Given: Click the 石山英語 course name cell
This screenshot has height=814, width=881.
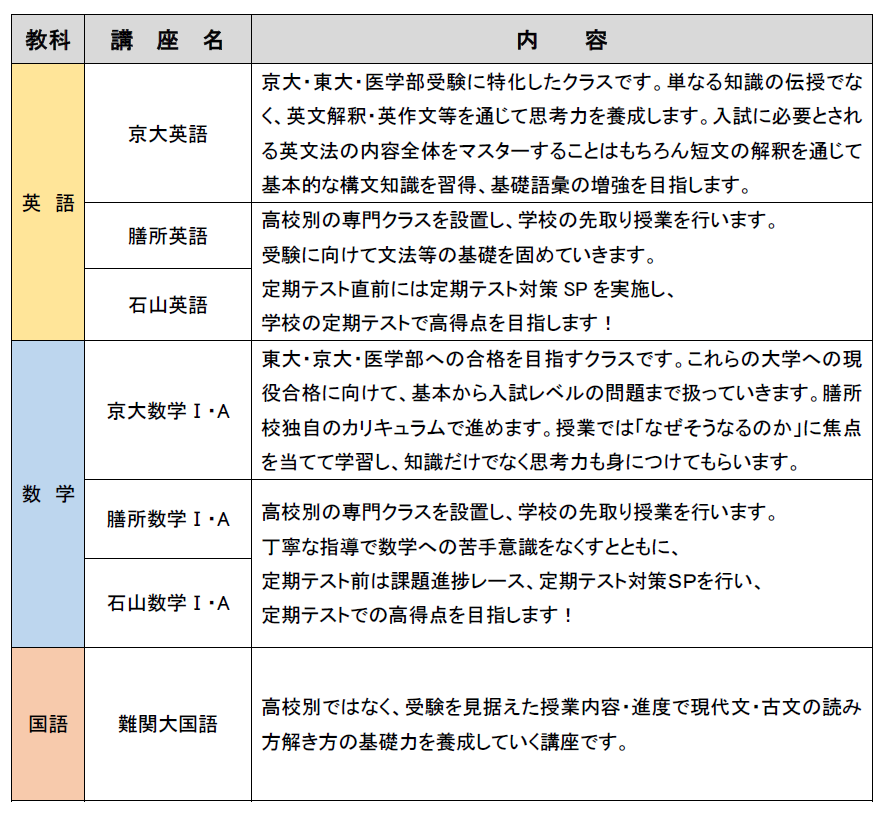Looking at the screenshot, I should click(168, 304).
